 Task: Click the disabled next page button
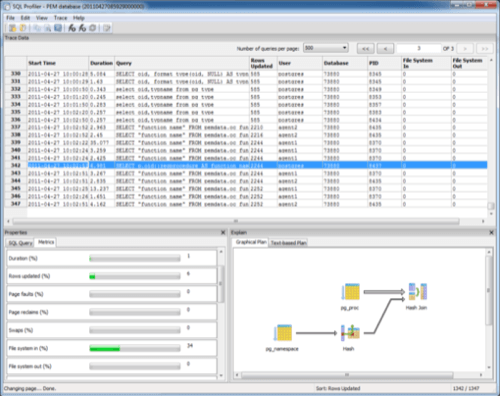[x=465, y=49]
